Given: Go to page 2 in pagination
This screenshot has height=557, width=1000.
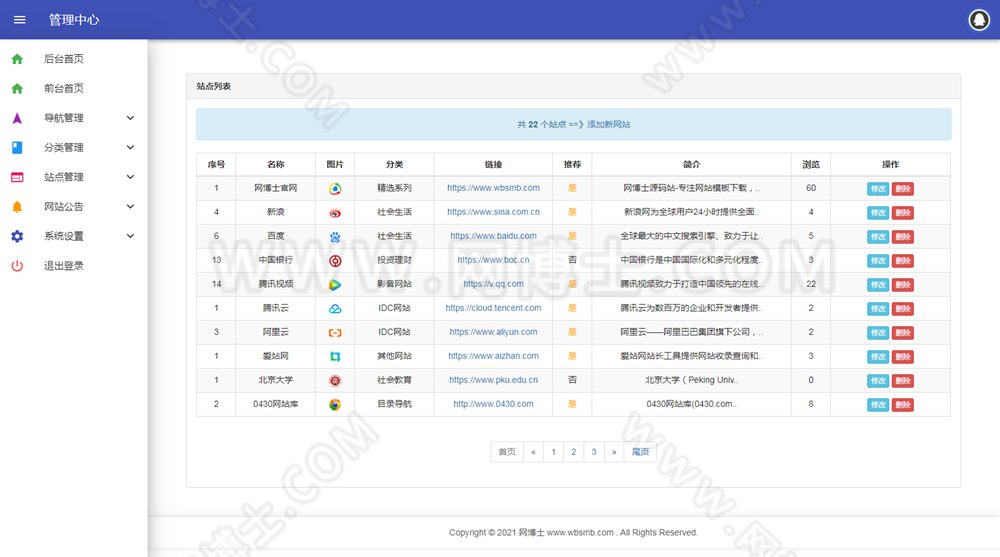Looking at the screenshot, I should [x=573, y=452].
